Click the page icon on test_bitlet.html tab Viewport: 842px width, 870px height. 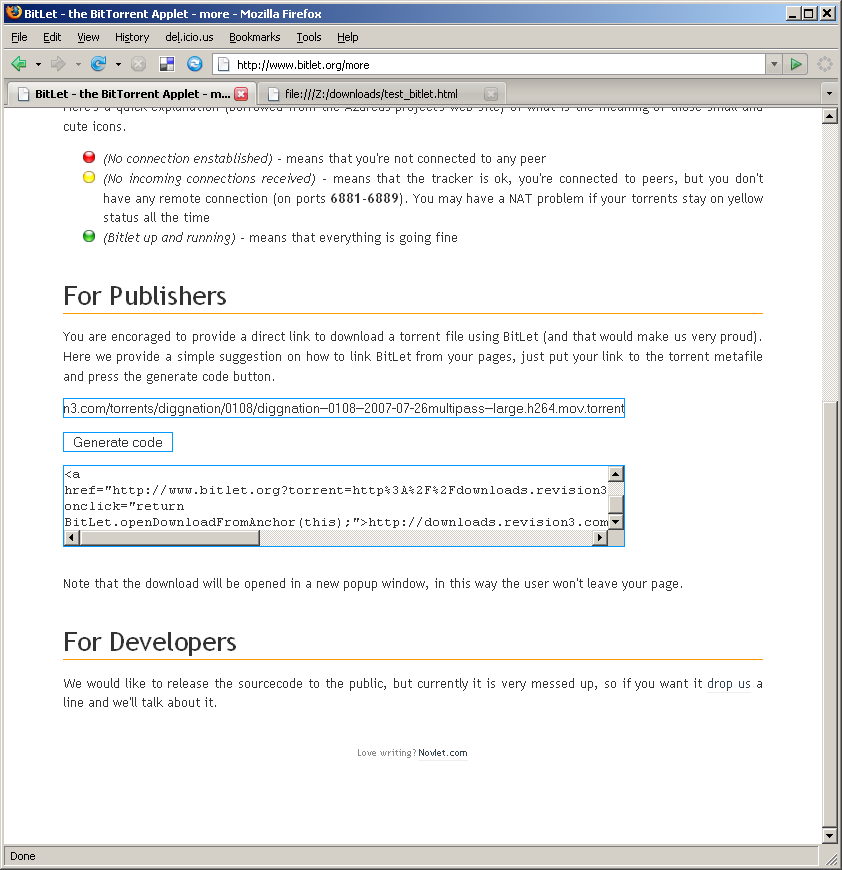(x=273, y=94)
